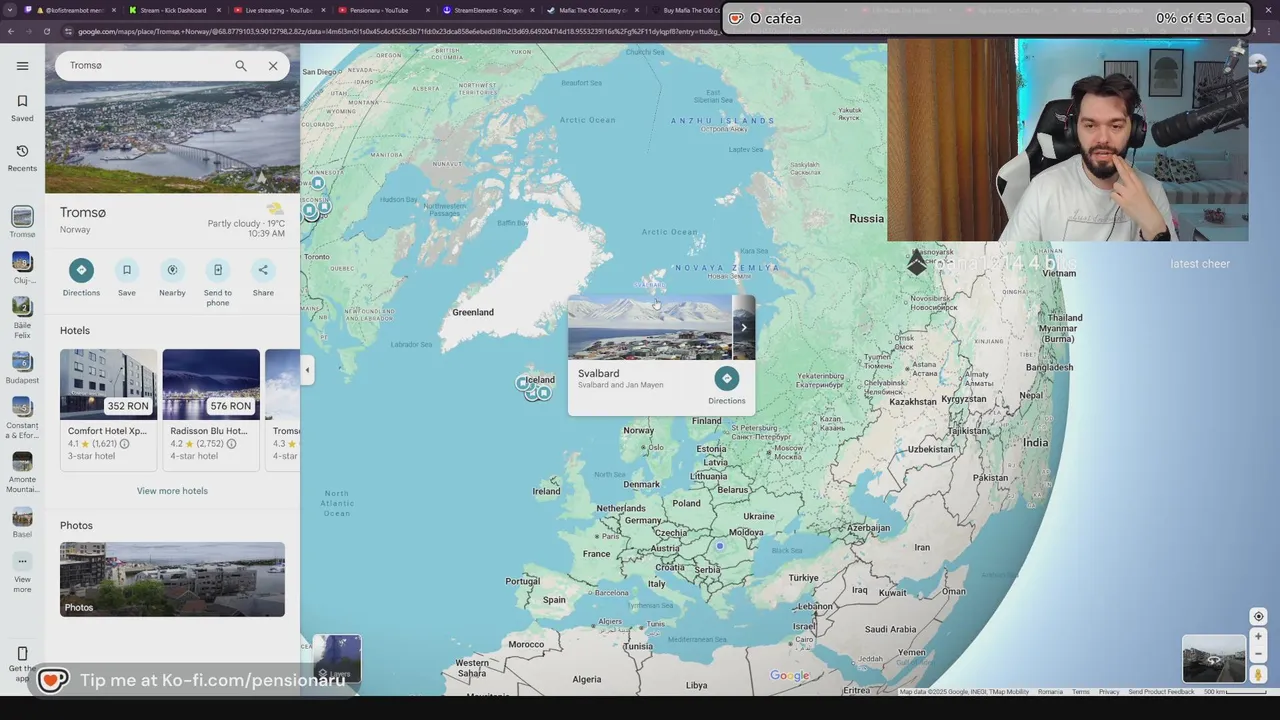Show next Svalbard photo with the arrow

click(x=743, y=328)
